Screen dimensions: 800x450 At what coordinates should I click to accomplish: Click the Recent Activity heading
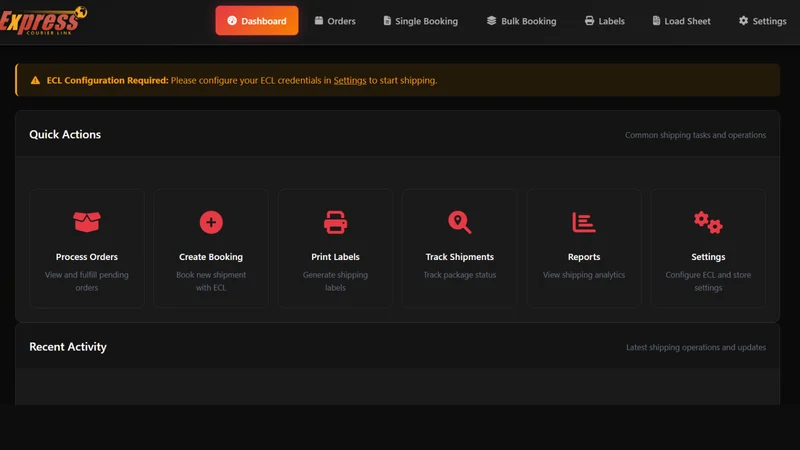tap(68, 346)
